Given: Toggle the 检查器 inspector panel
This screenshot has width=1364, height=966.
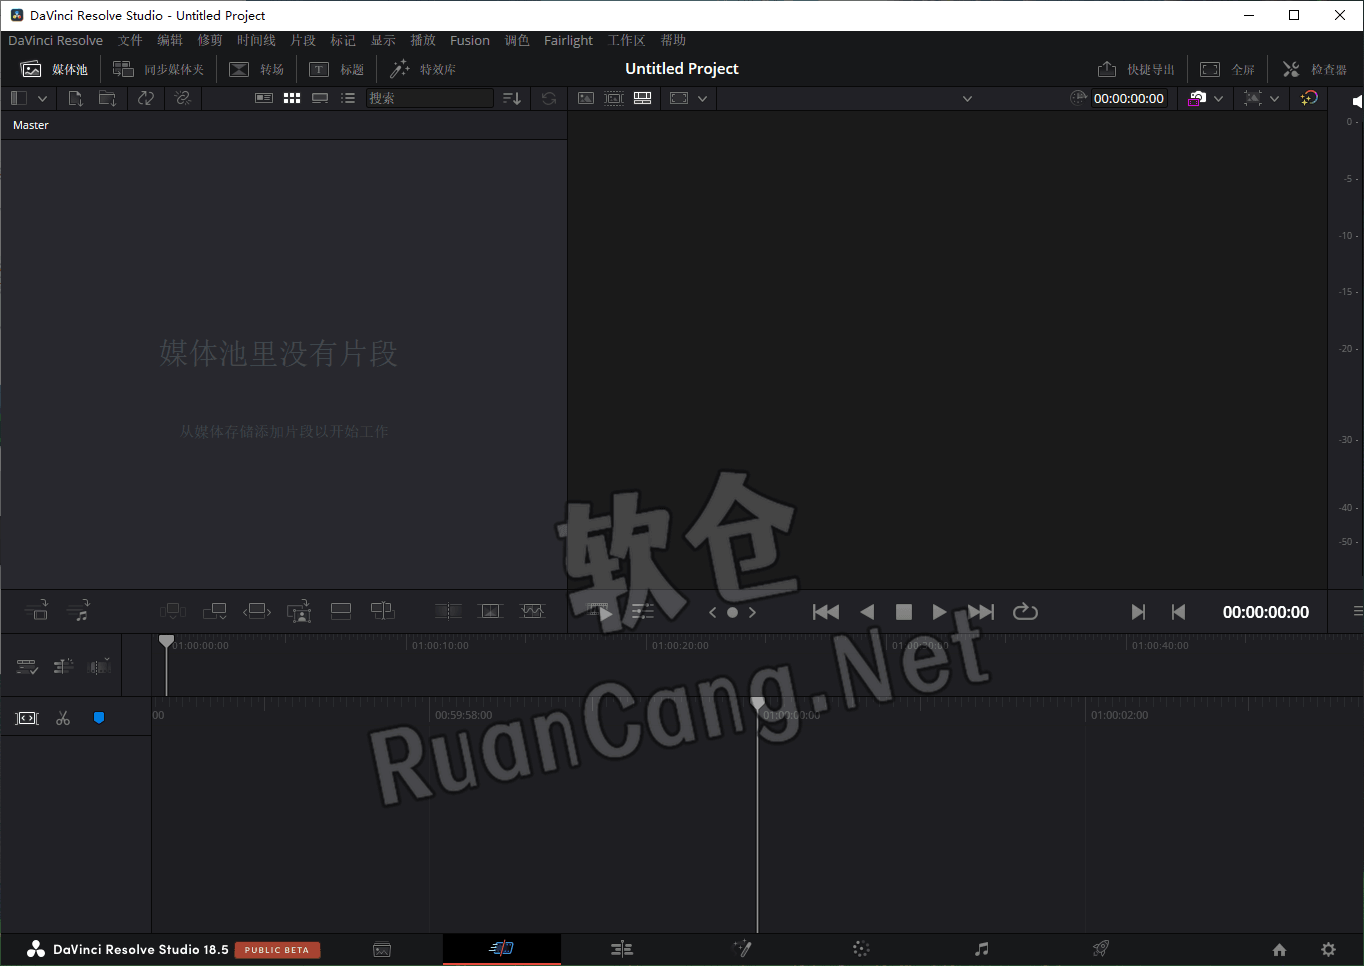Looking at the screenshot, I should point(1315,69).
